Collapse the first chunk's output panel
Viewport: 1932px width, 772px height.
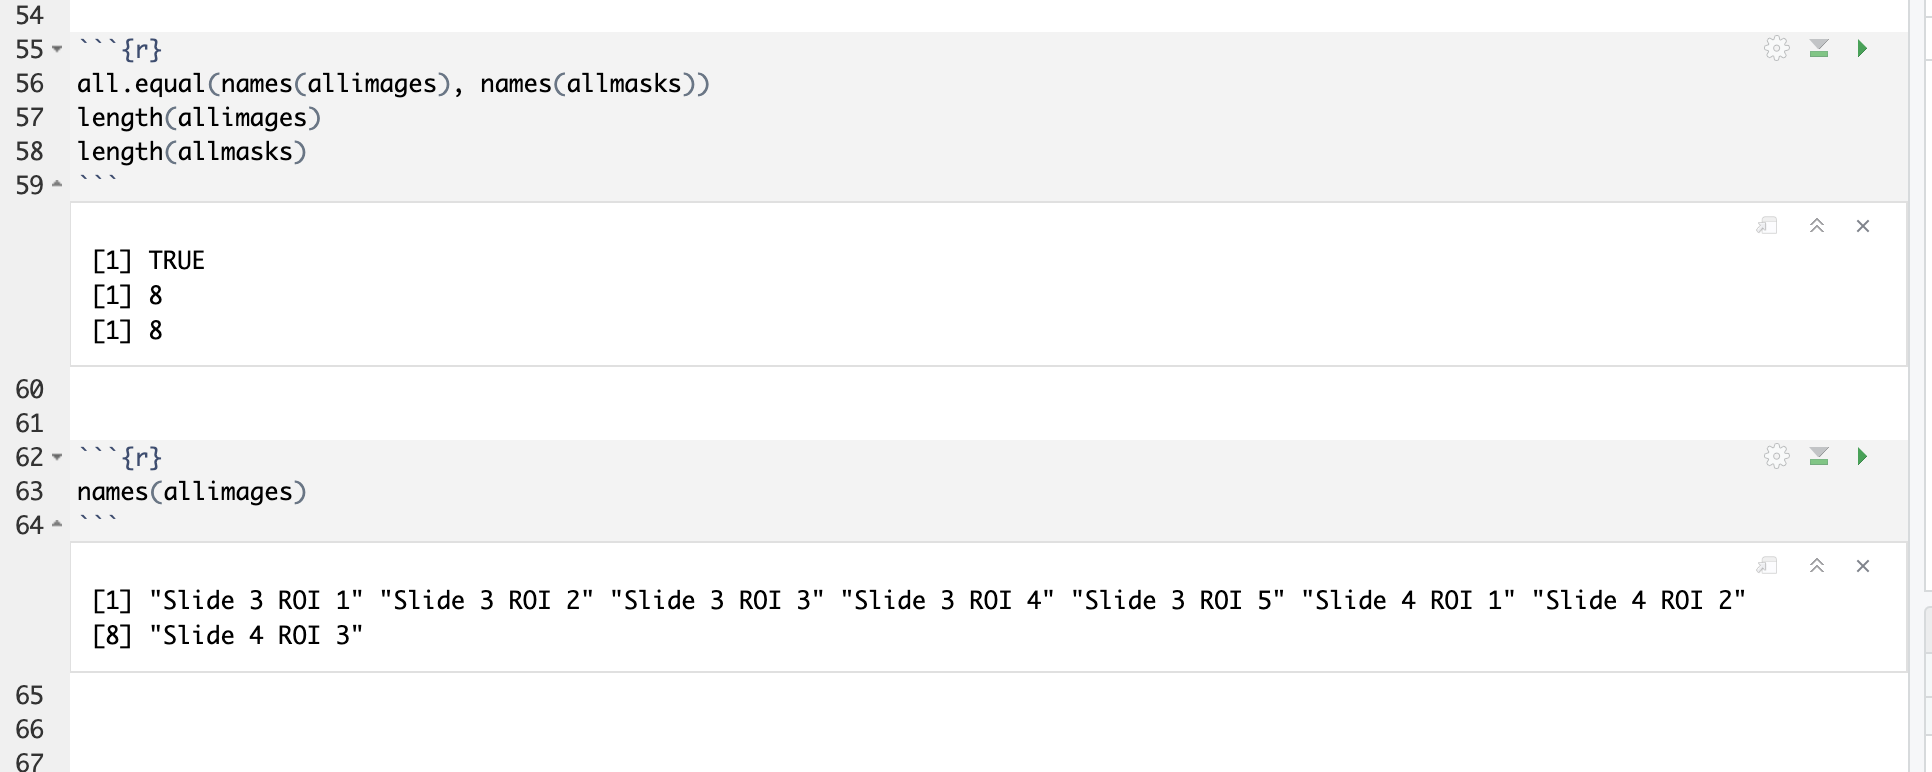click(x=1817, y=226)
